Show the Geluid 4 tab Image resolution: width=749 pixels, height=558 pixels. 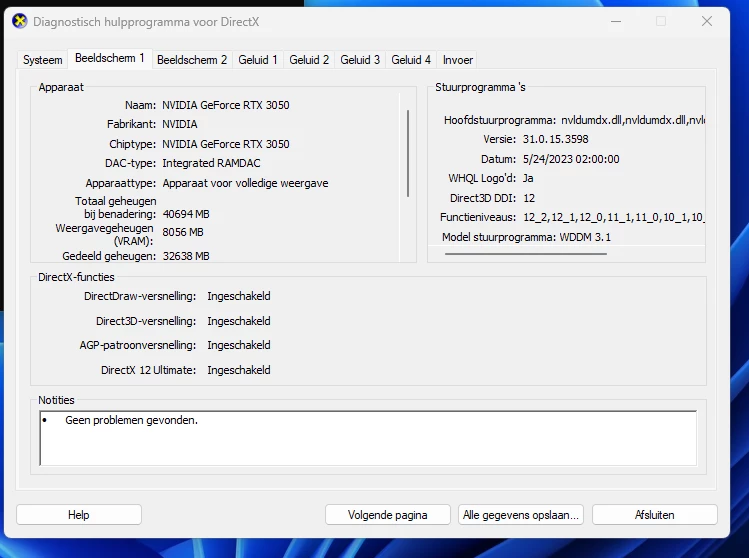pyautogui.click(x=411, y=60)
